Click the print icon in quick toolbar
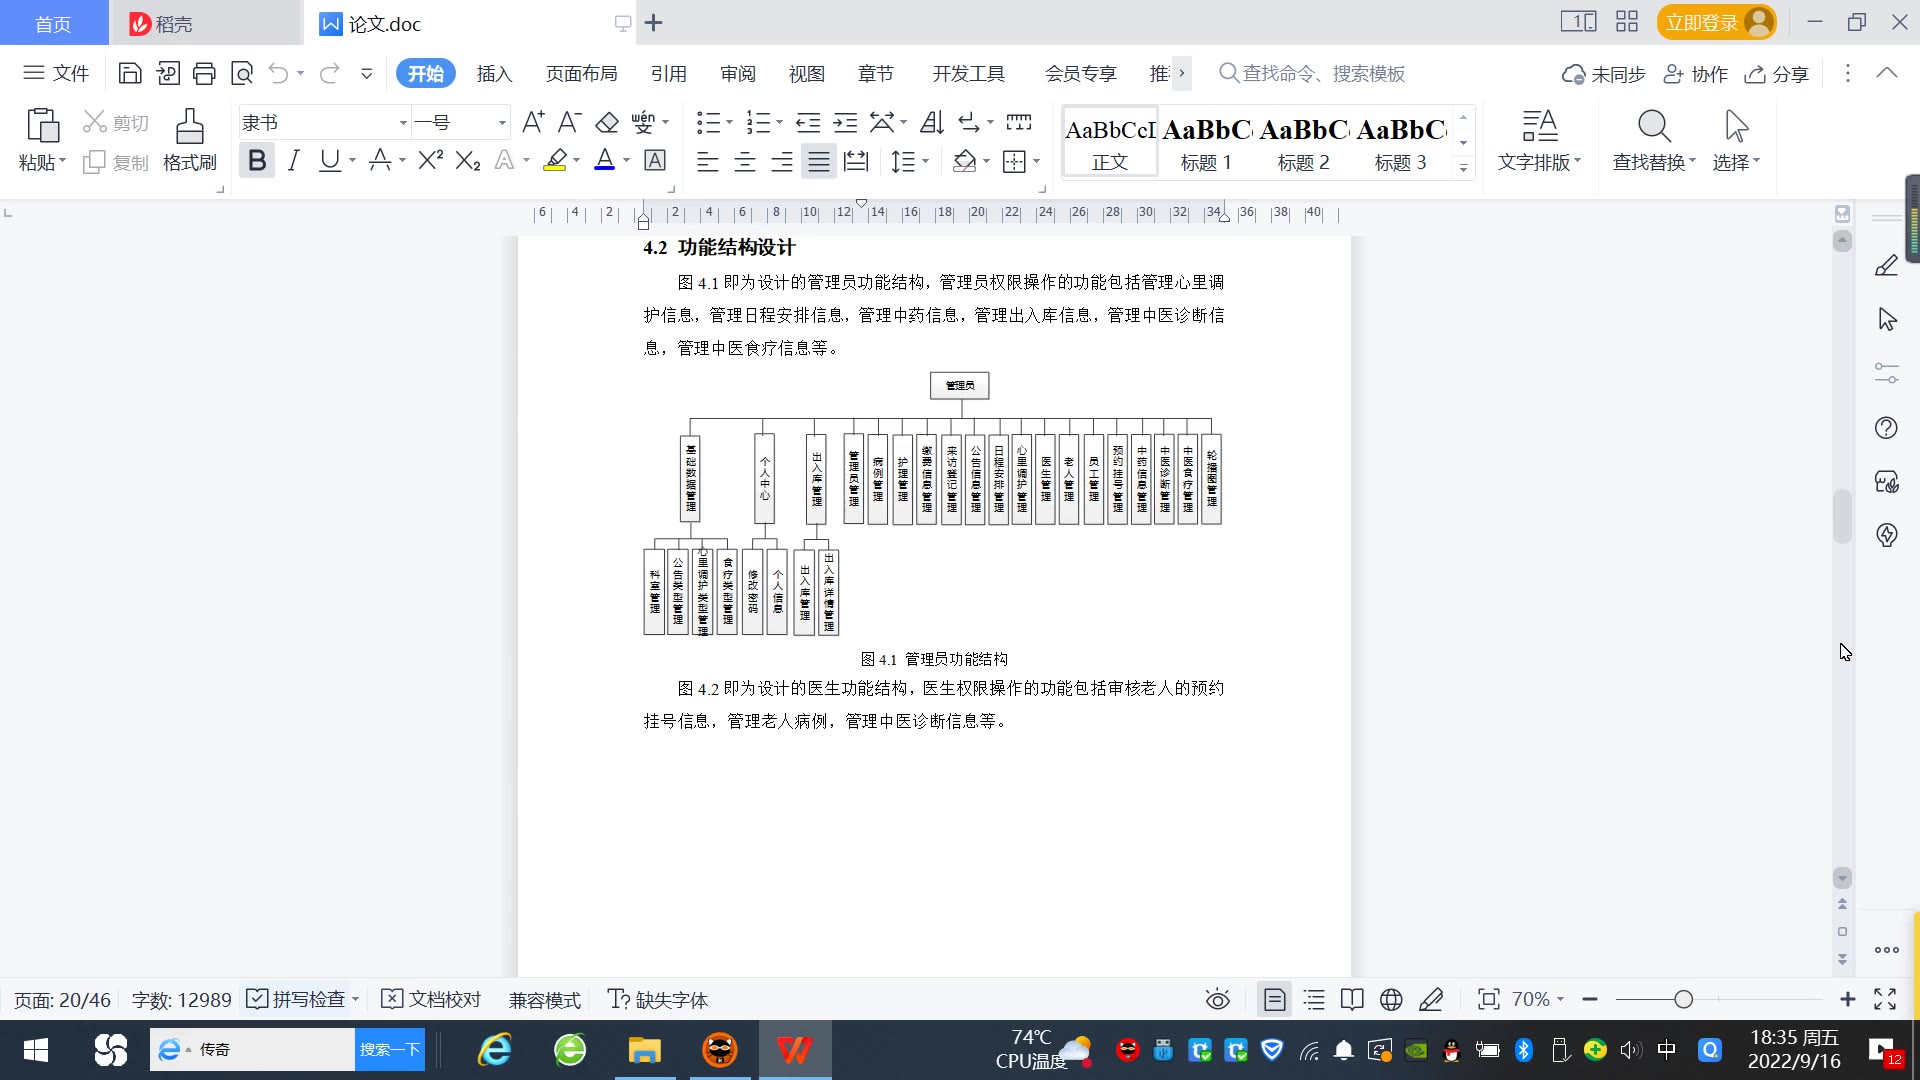 tap(204, 73)
